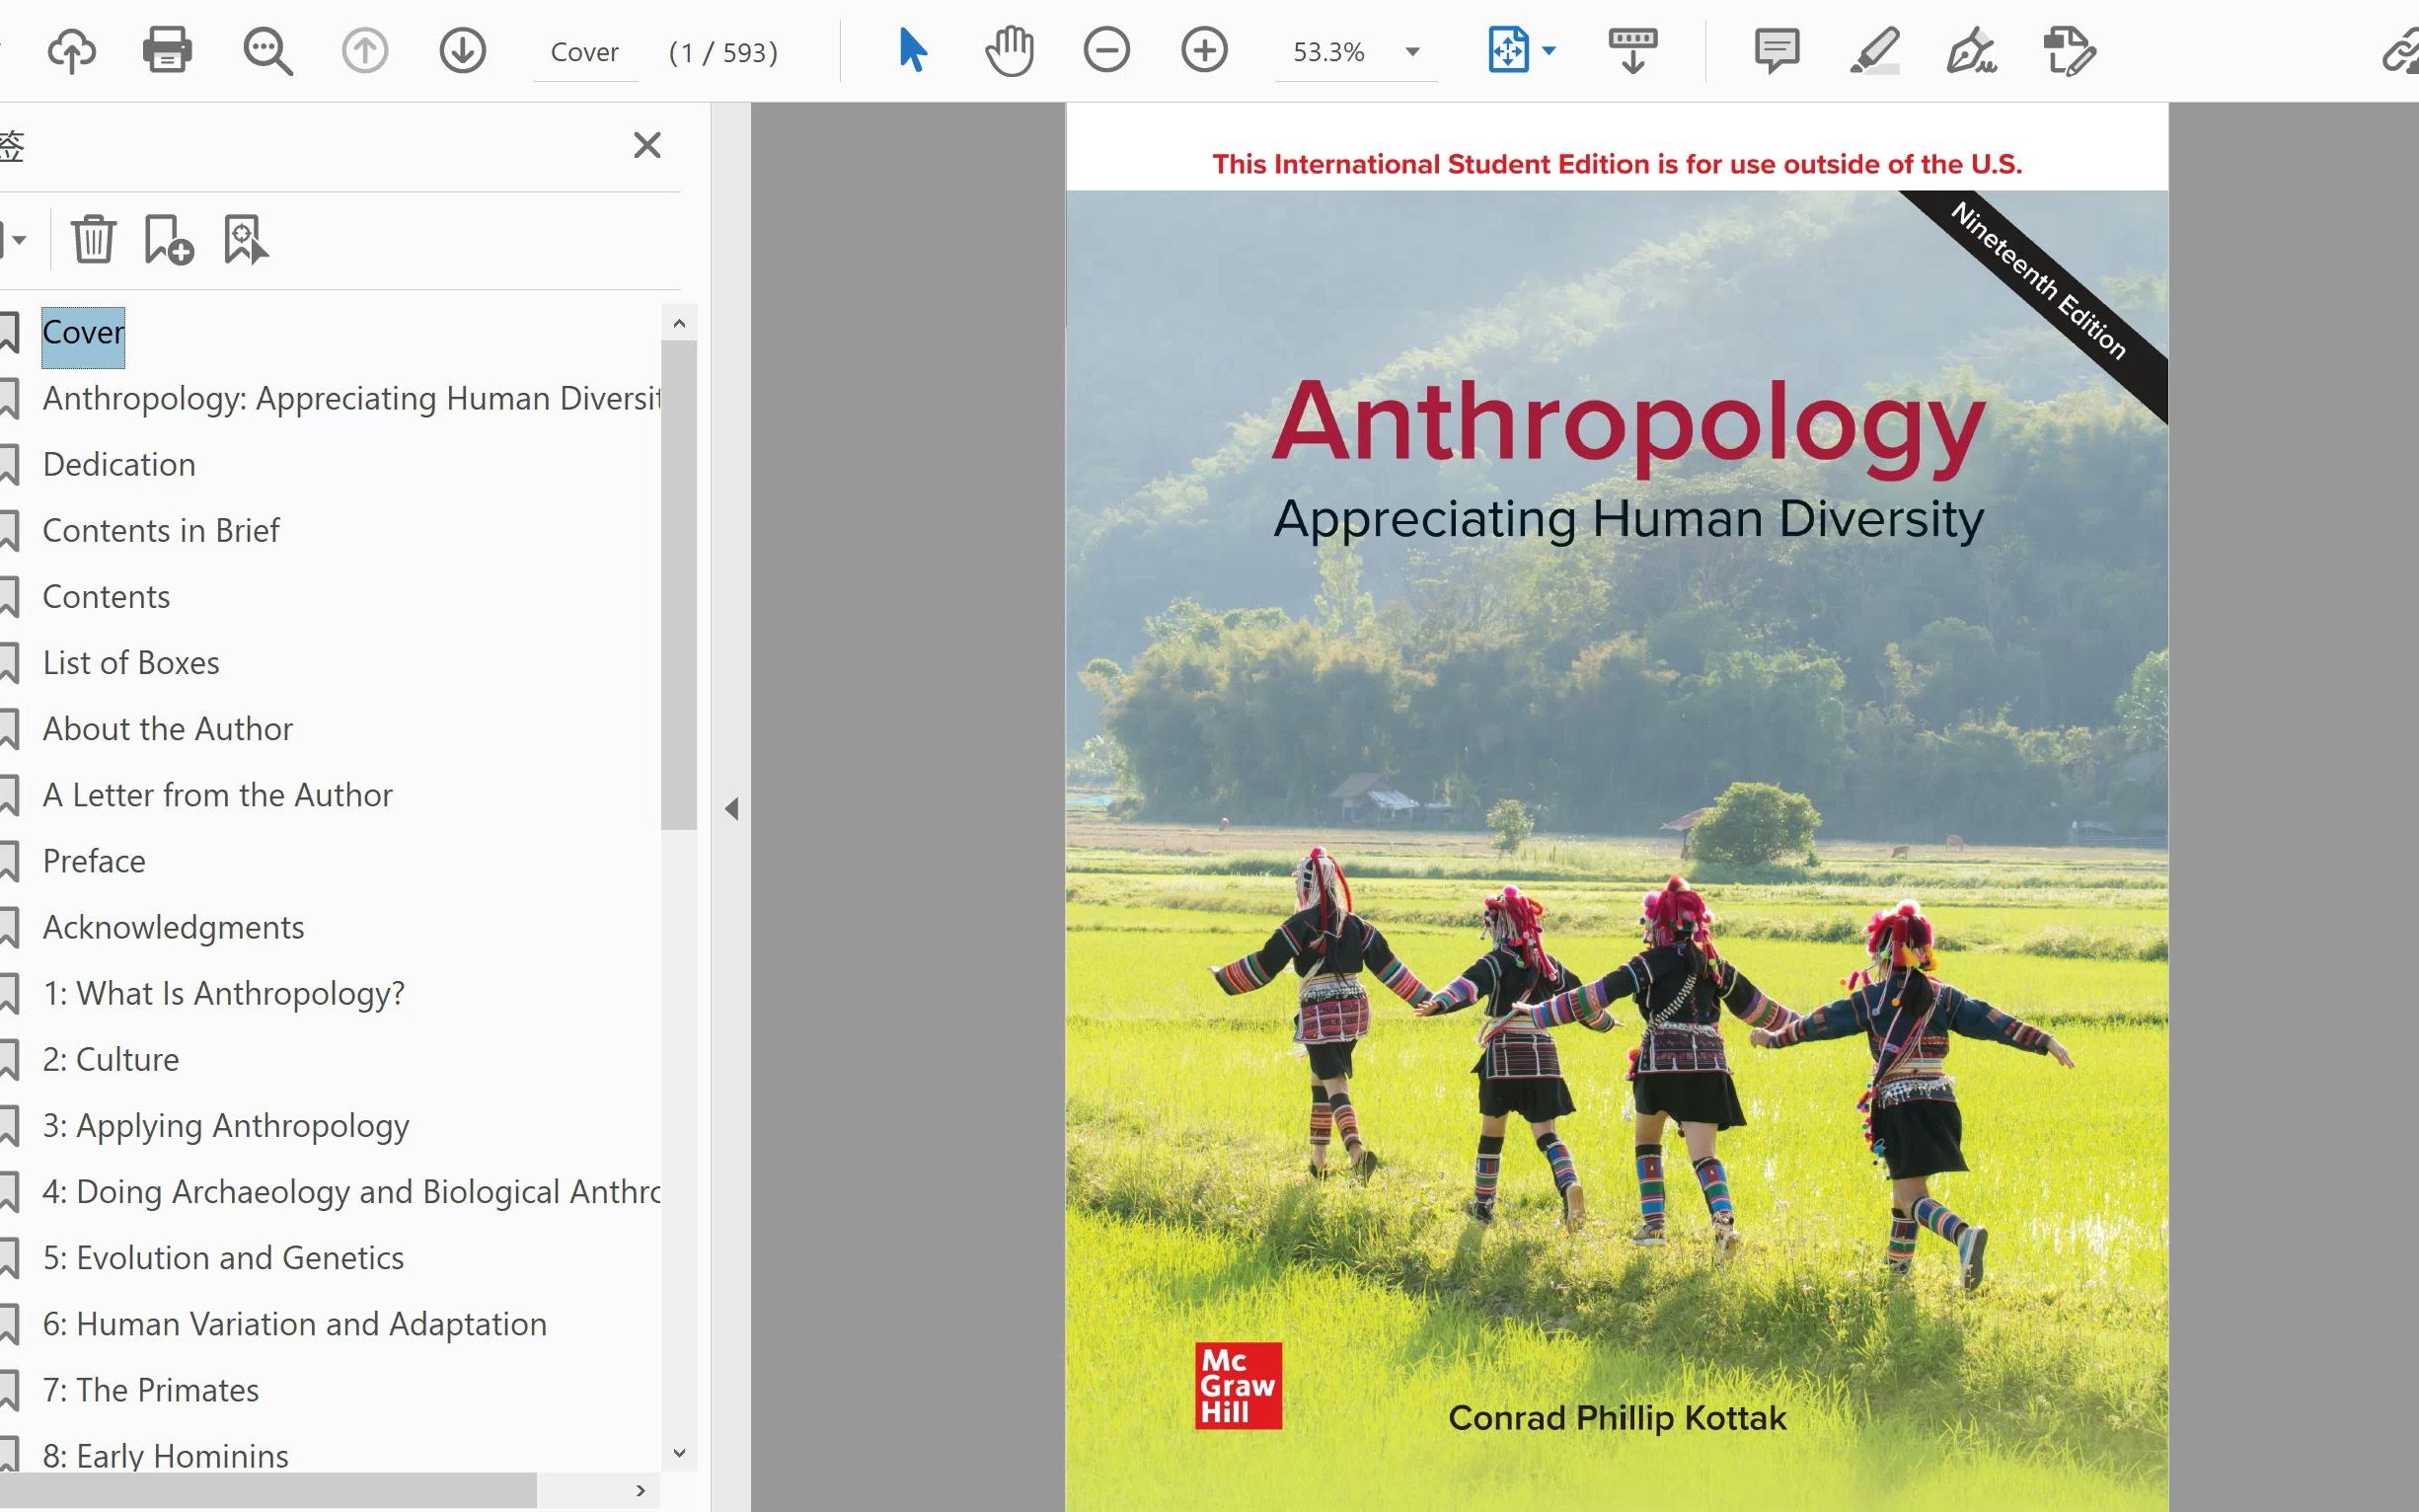Jump to chapter 2: Culture
The image size is (2419, 1512).
(111, 1059)
